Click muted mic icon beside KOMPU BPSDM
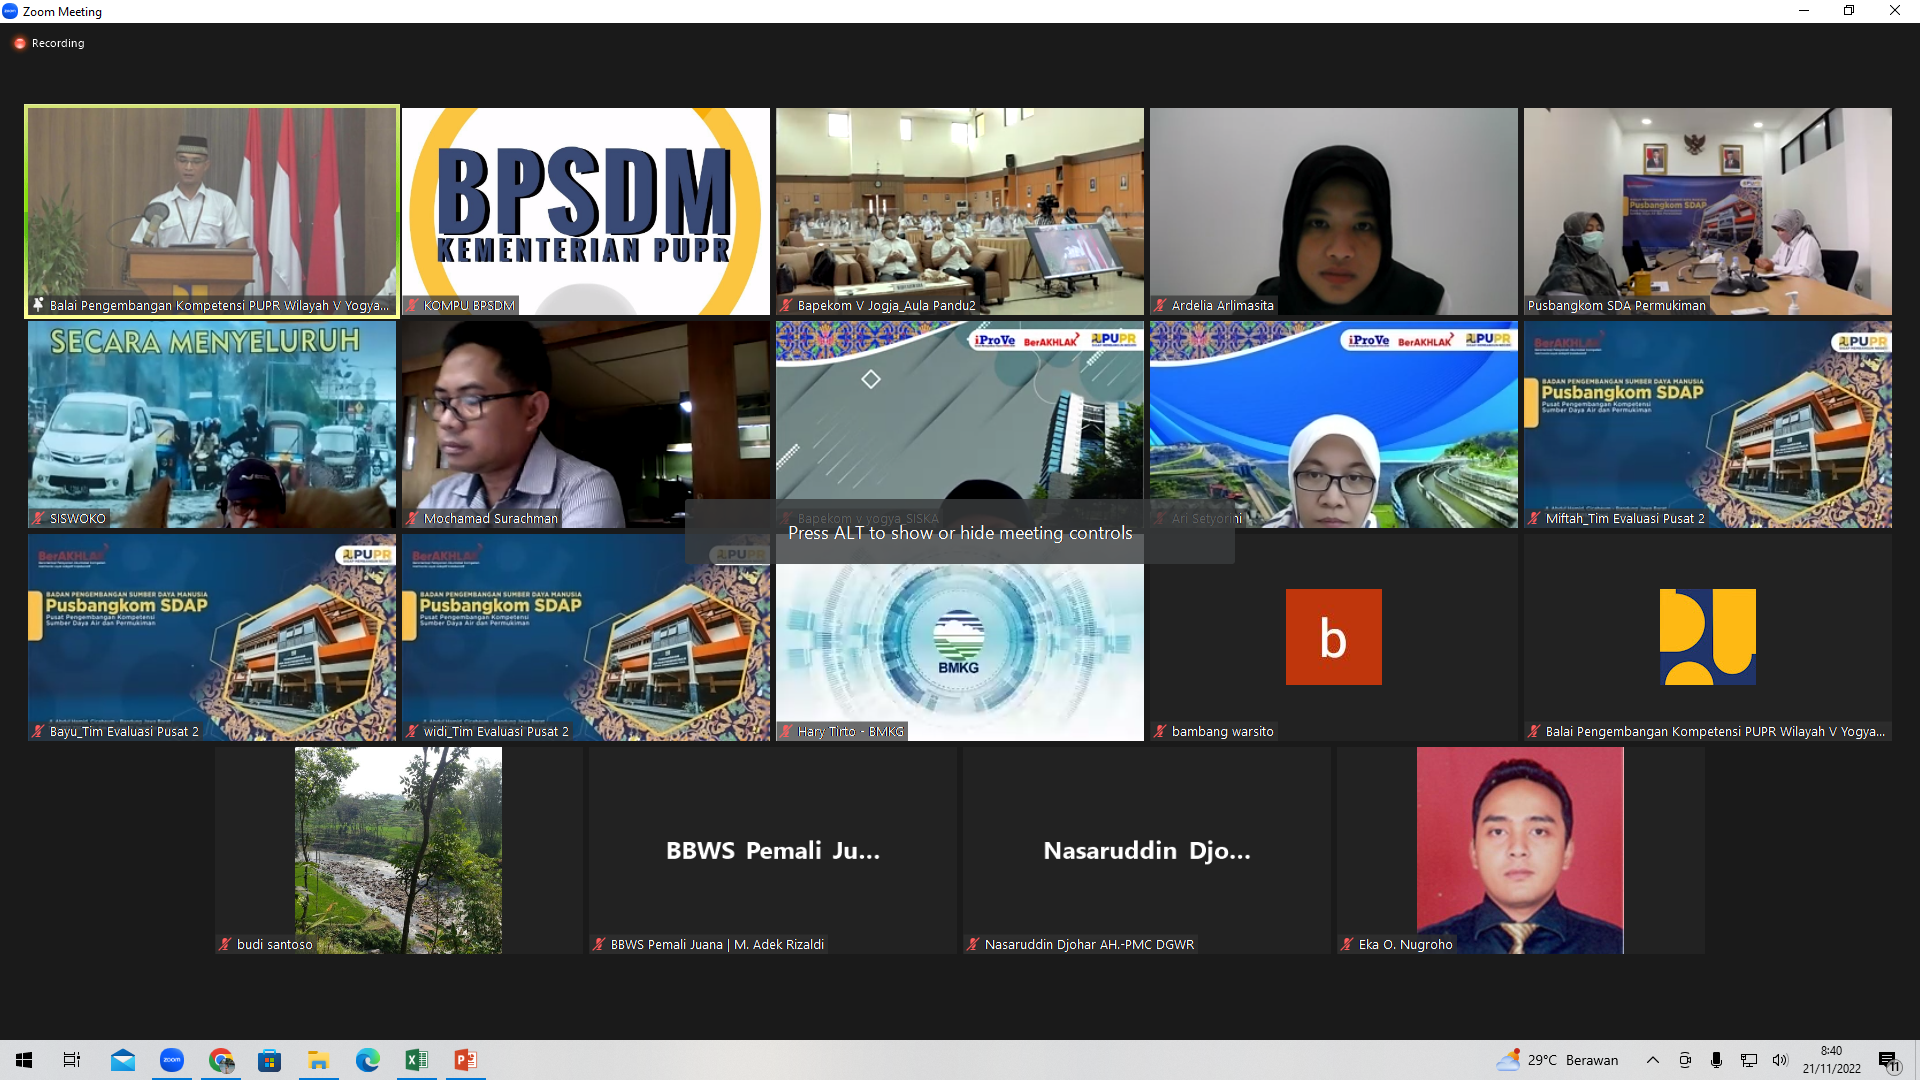The image size is (1920, 1080). tap(412, 305)
